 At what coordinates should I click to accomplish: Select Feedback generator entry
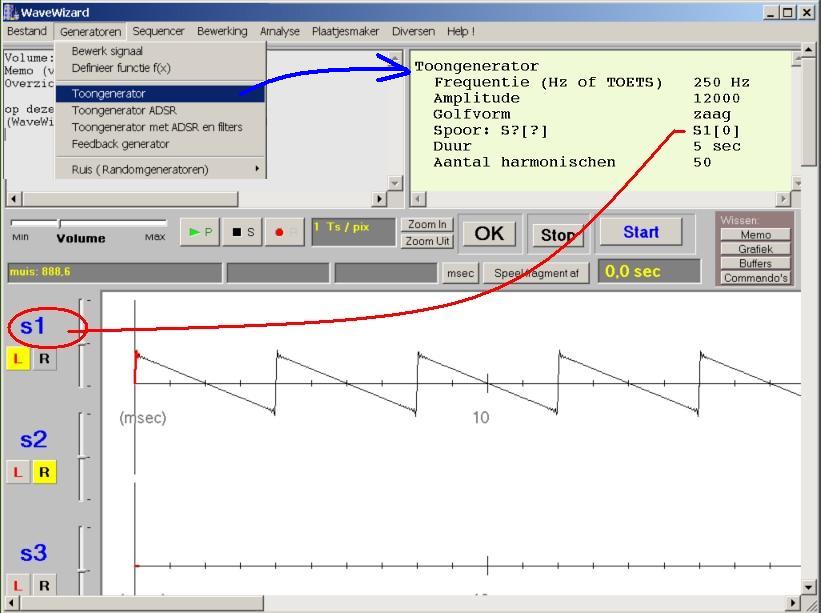tap(160, 144)
